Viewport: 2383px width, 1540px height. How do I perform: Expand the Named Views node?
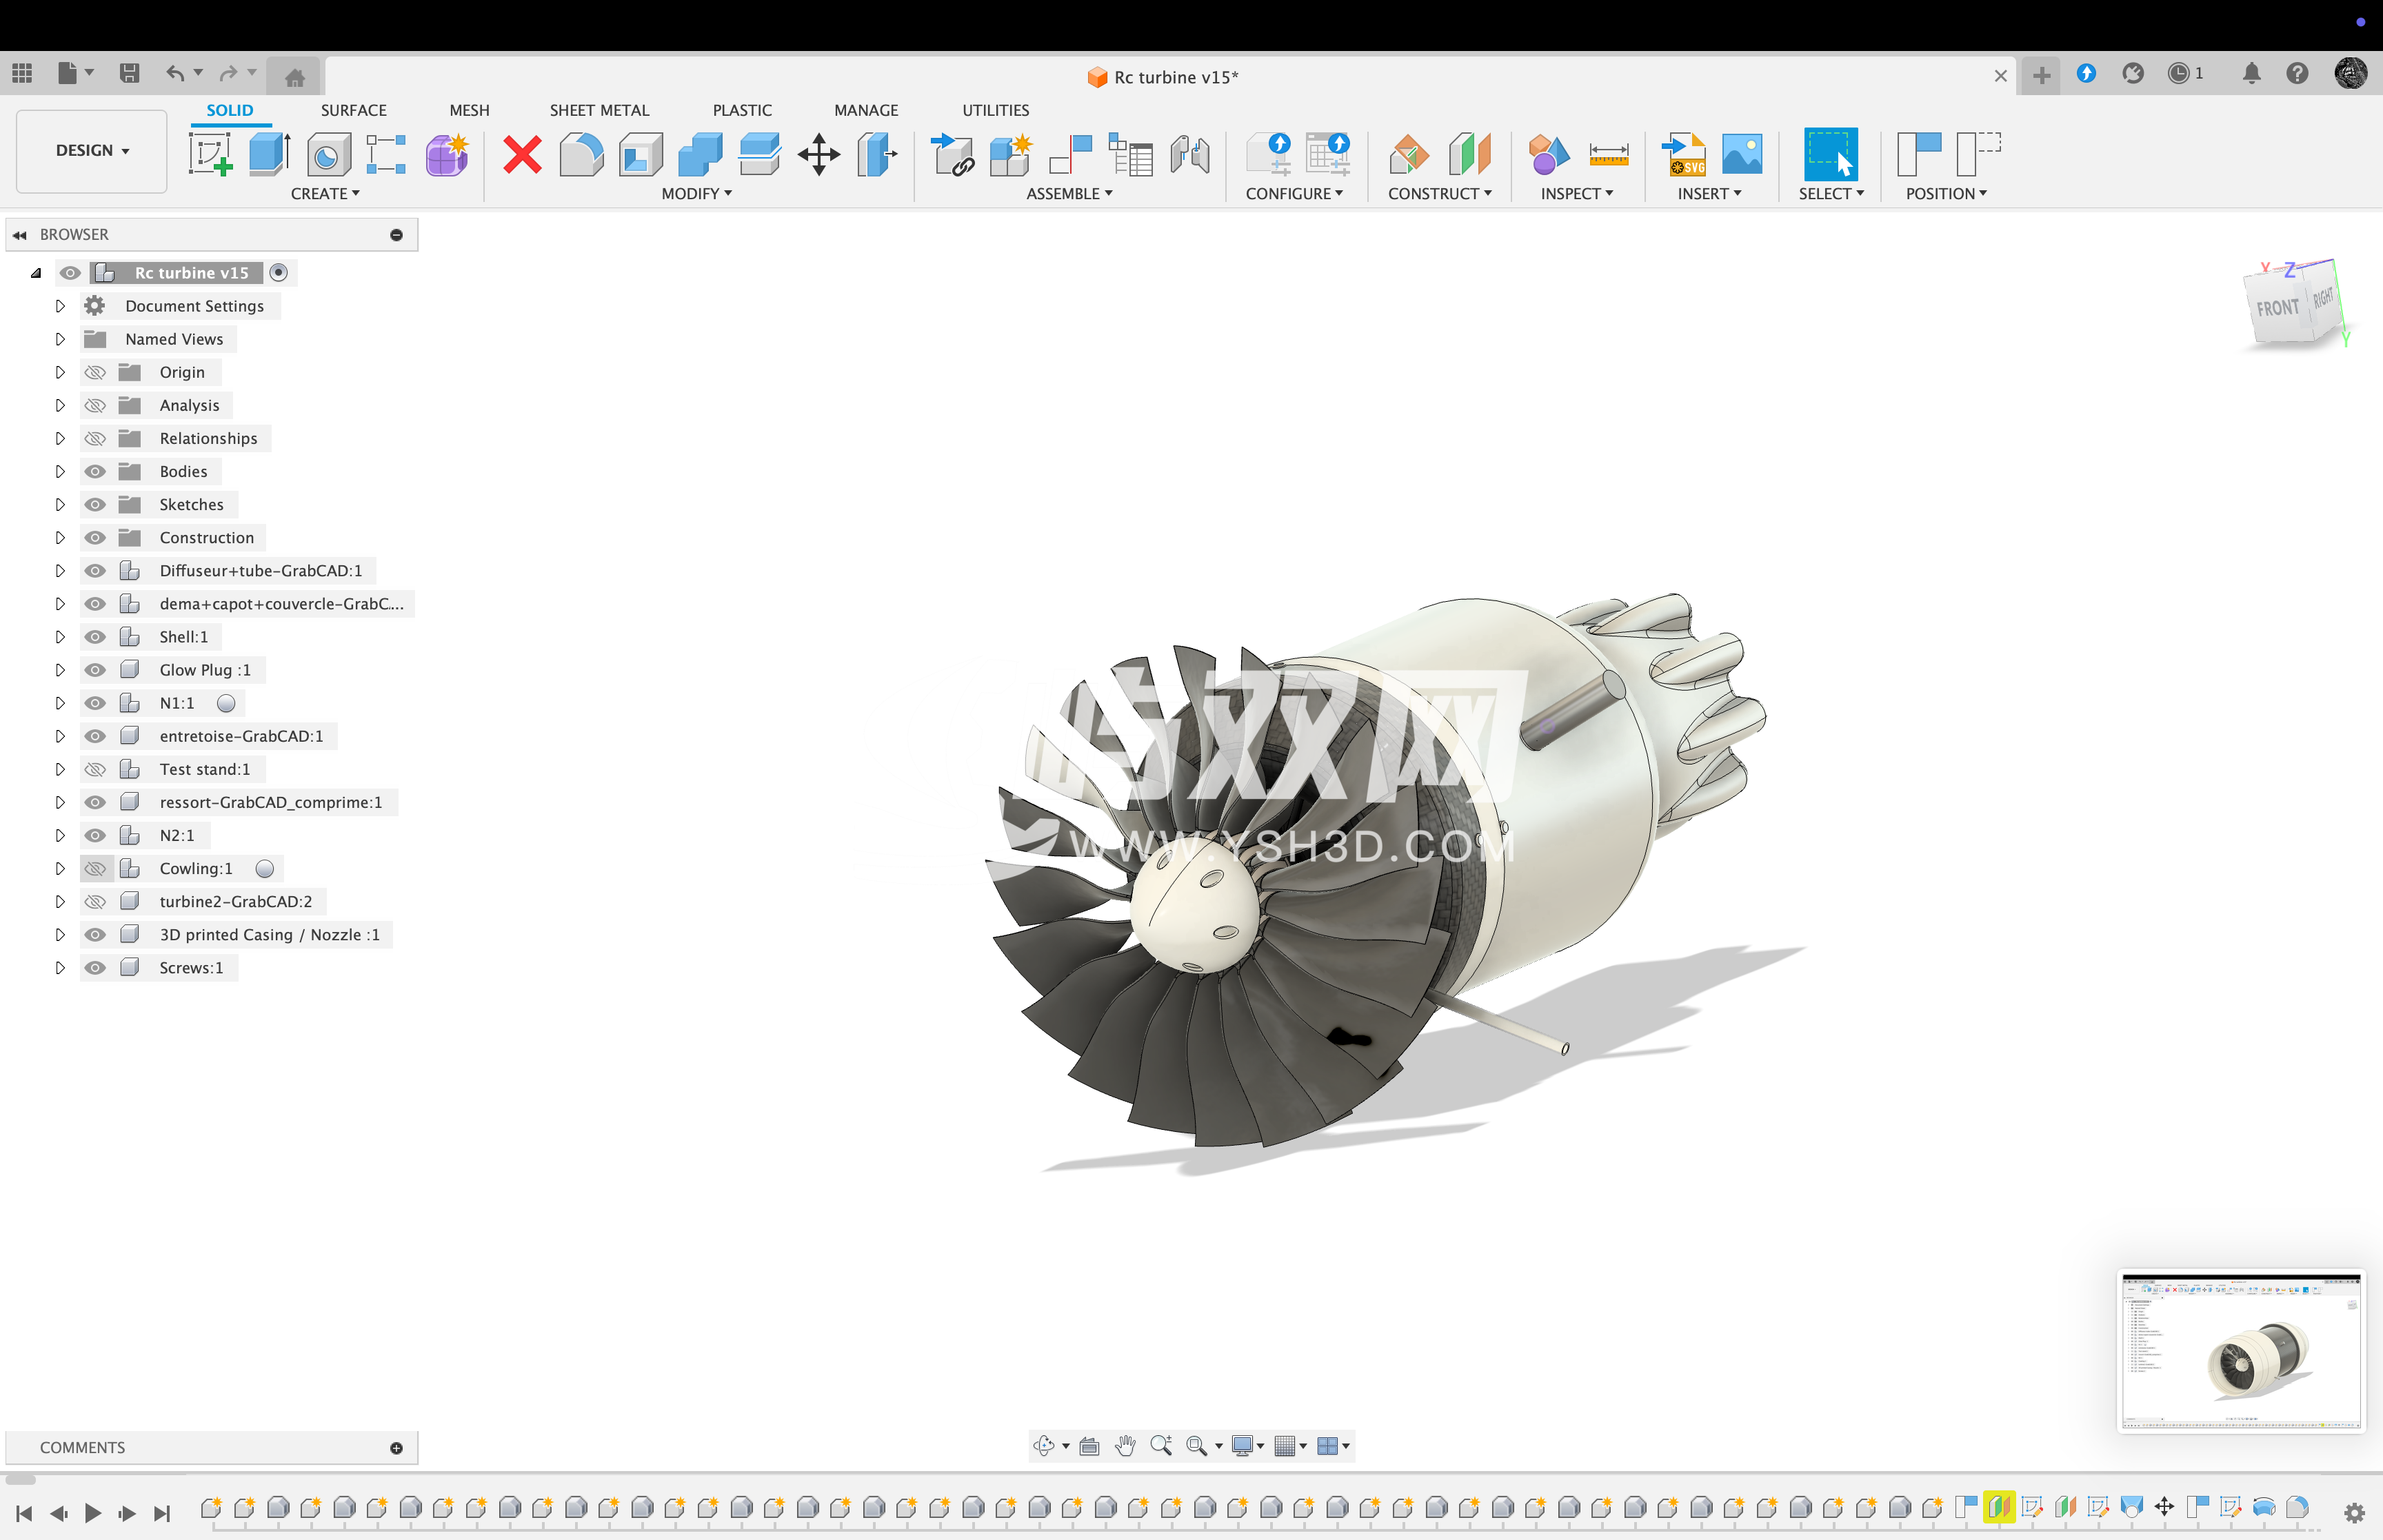point(60,339)
